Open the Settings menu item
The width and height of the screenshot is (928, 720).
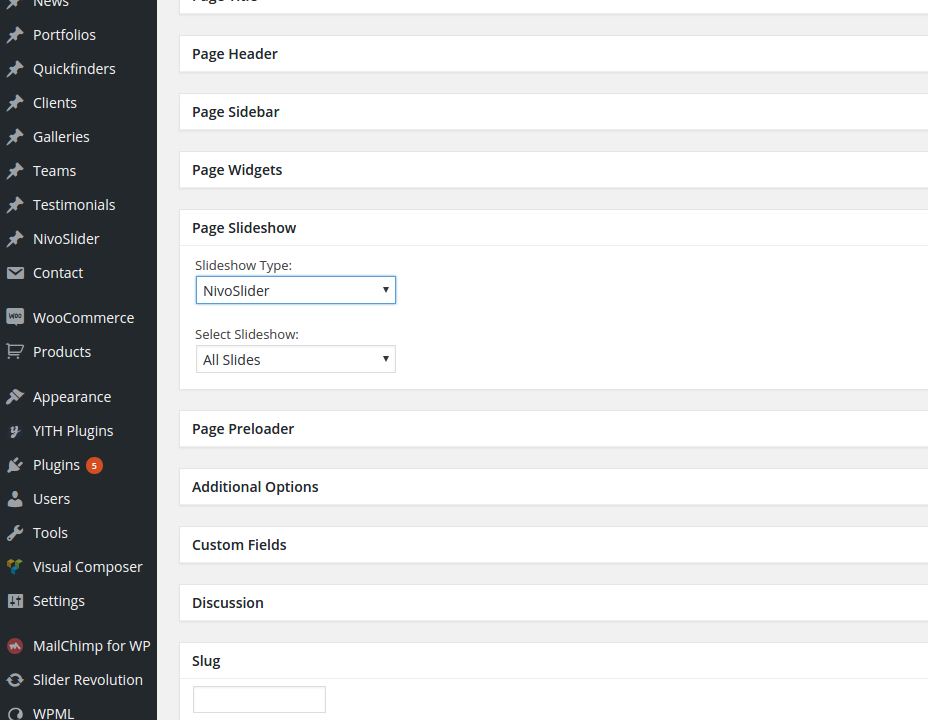click(58, 601)
